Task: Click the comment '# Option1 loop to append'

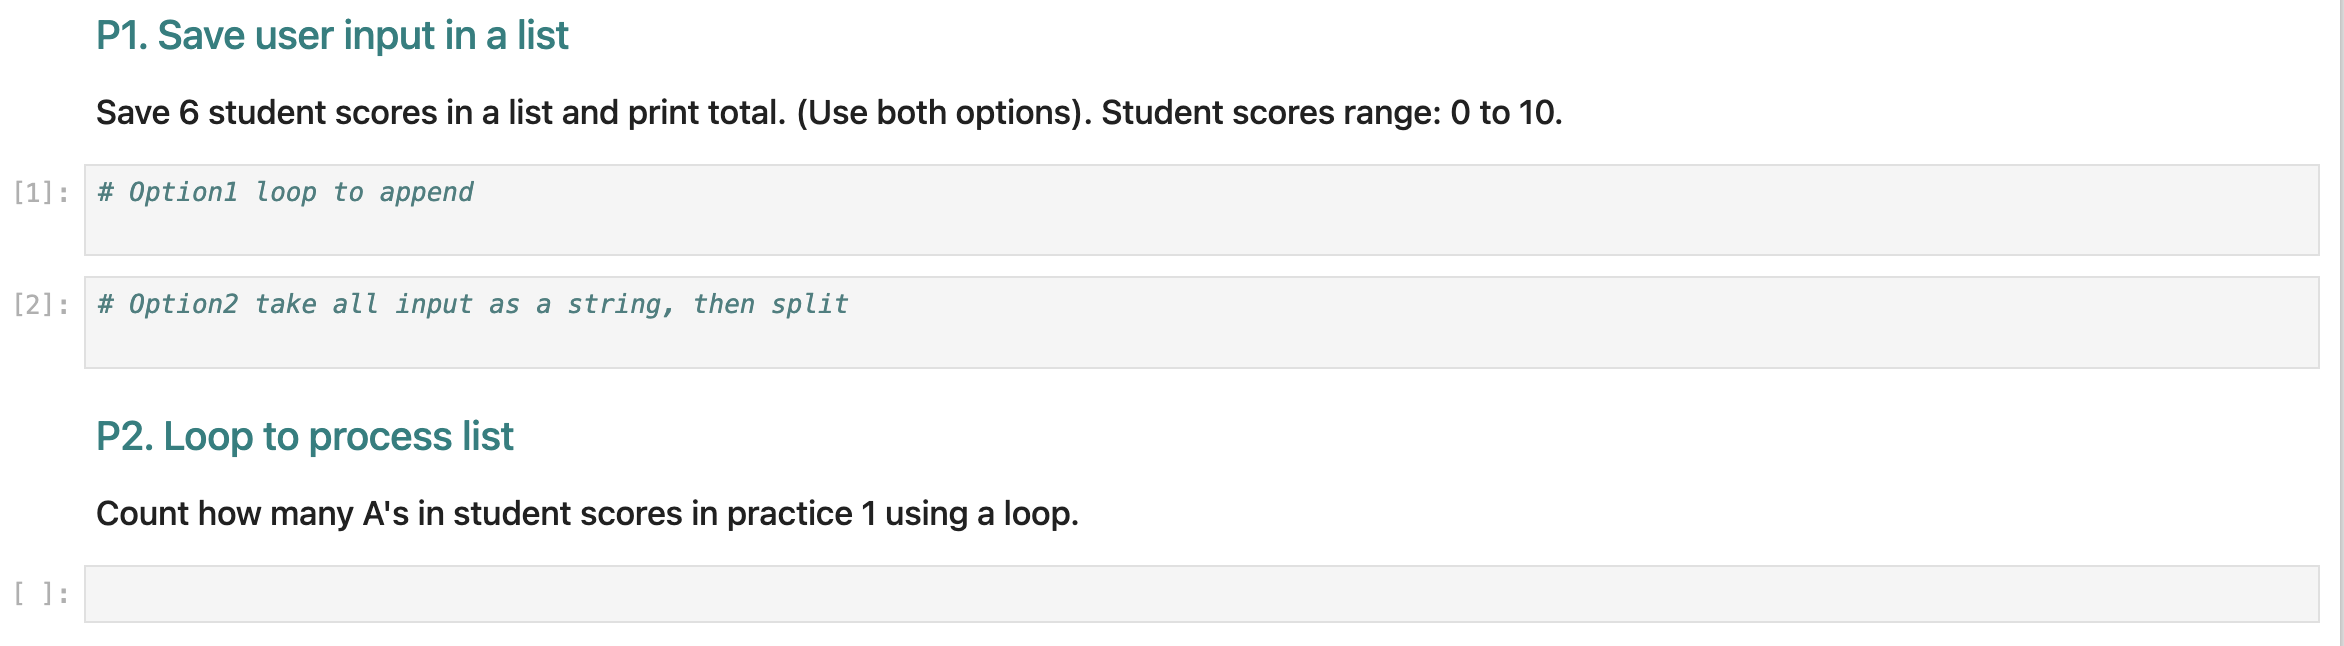Action: pos(285,192)
